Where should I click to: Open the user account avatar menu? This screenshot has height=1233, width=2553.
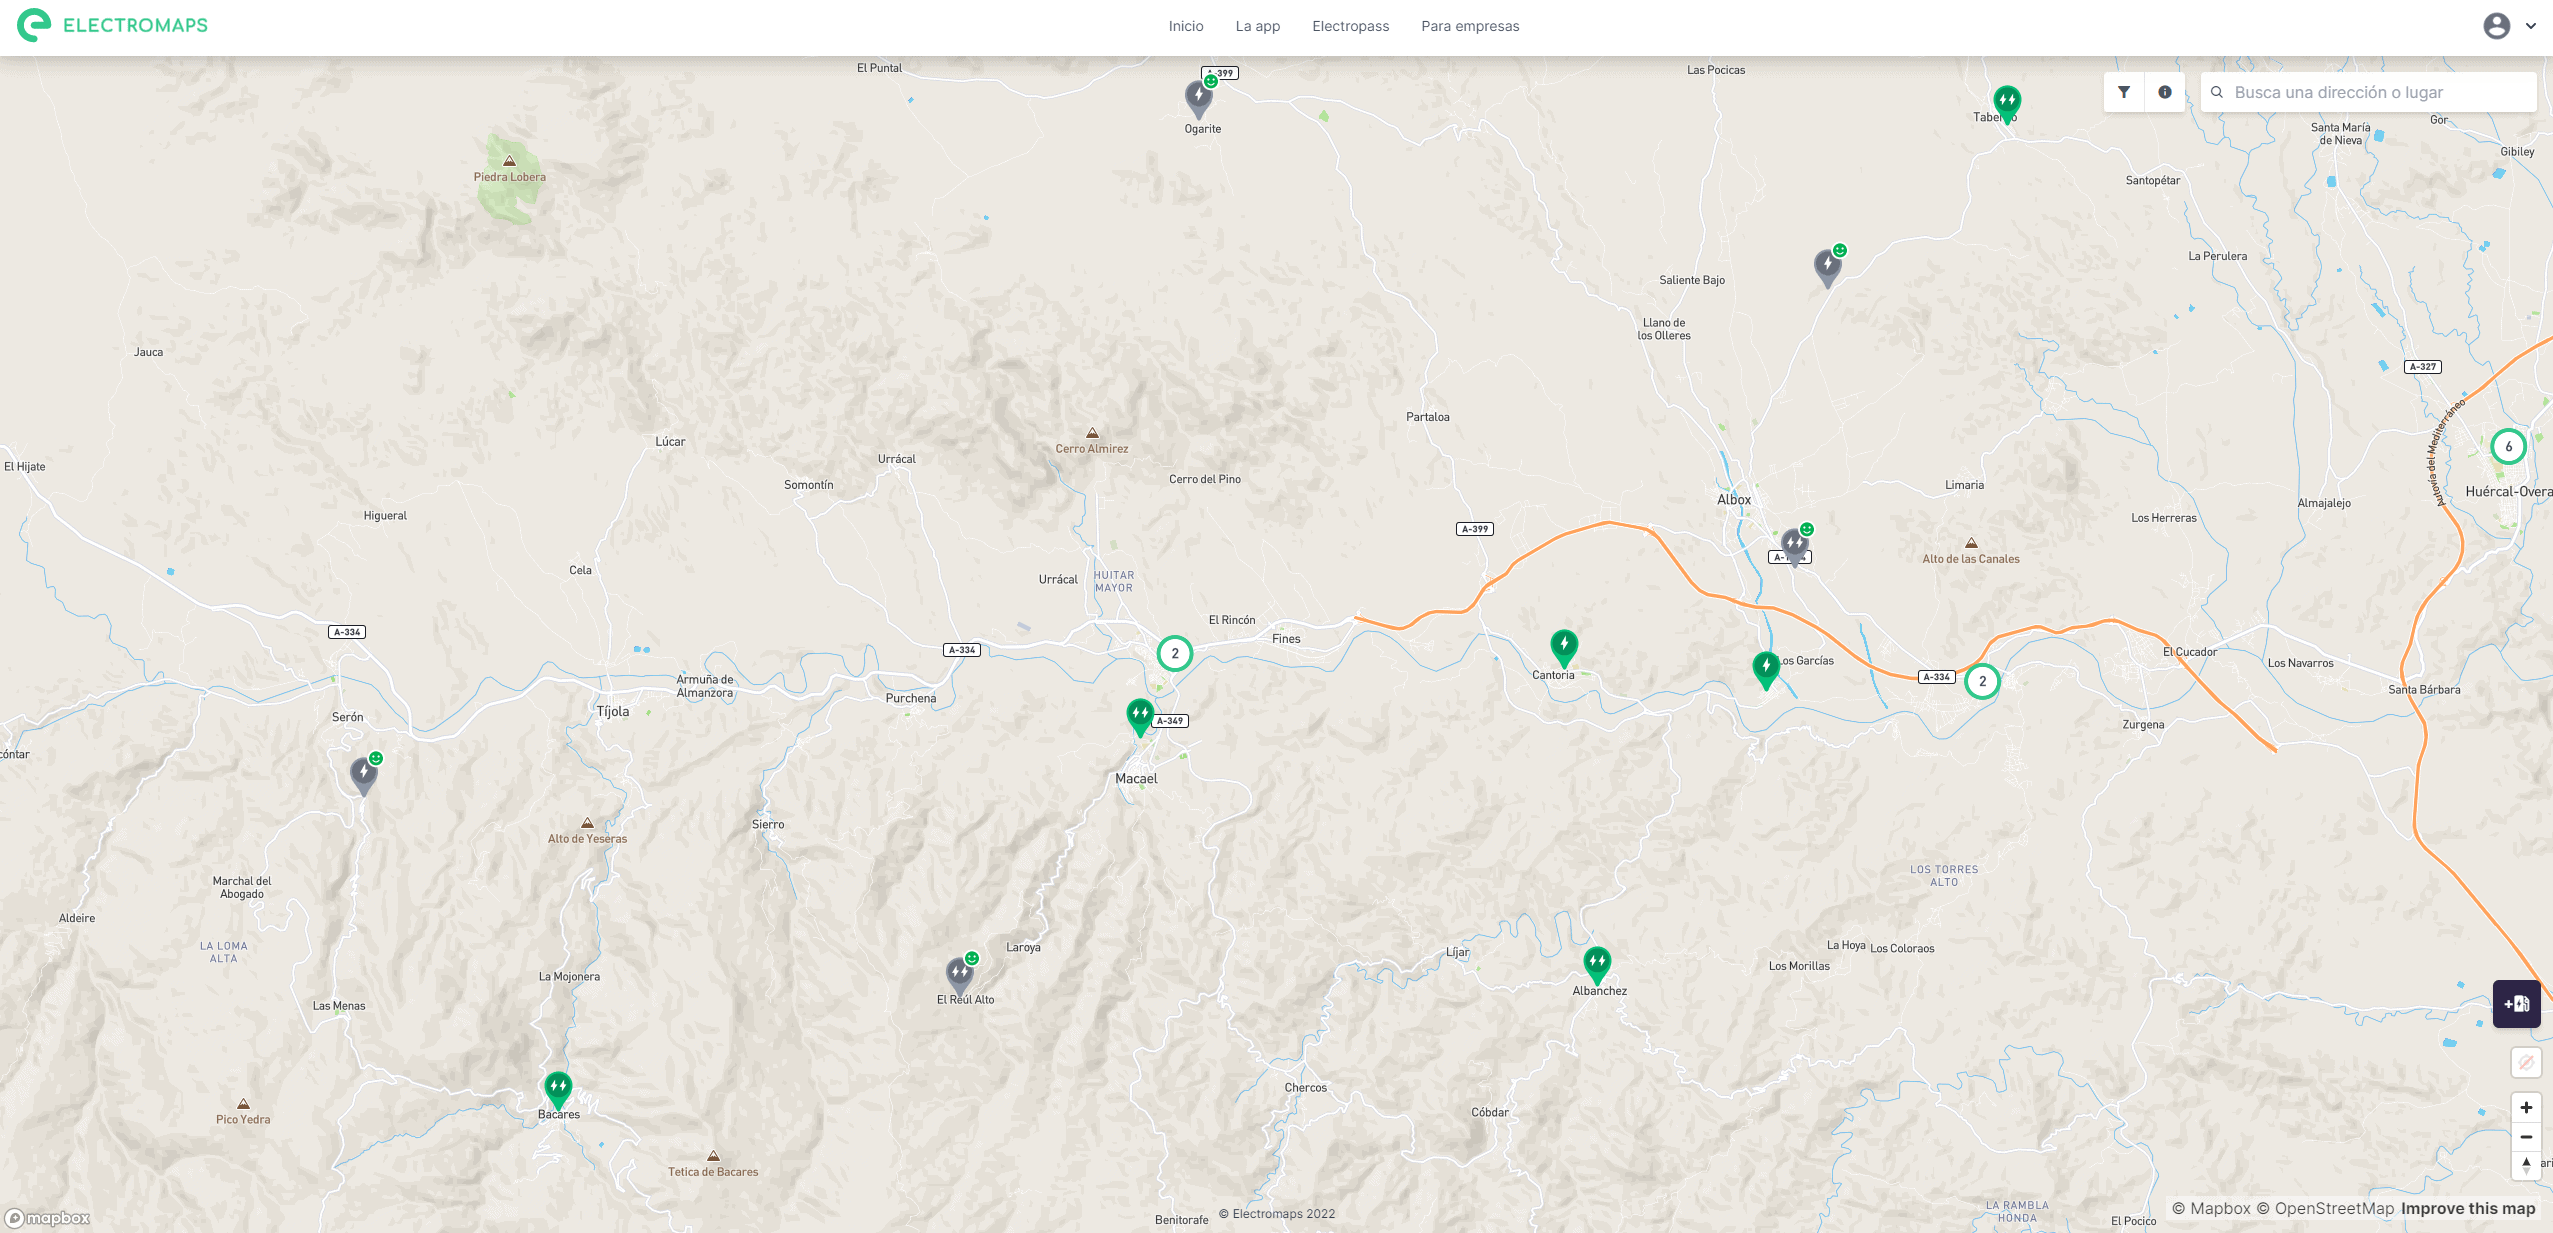2496,26
